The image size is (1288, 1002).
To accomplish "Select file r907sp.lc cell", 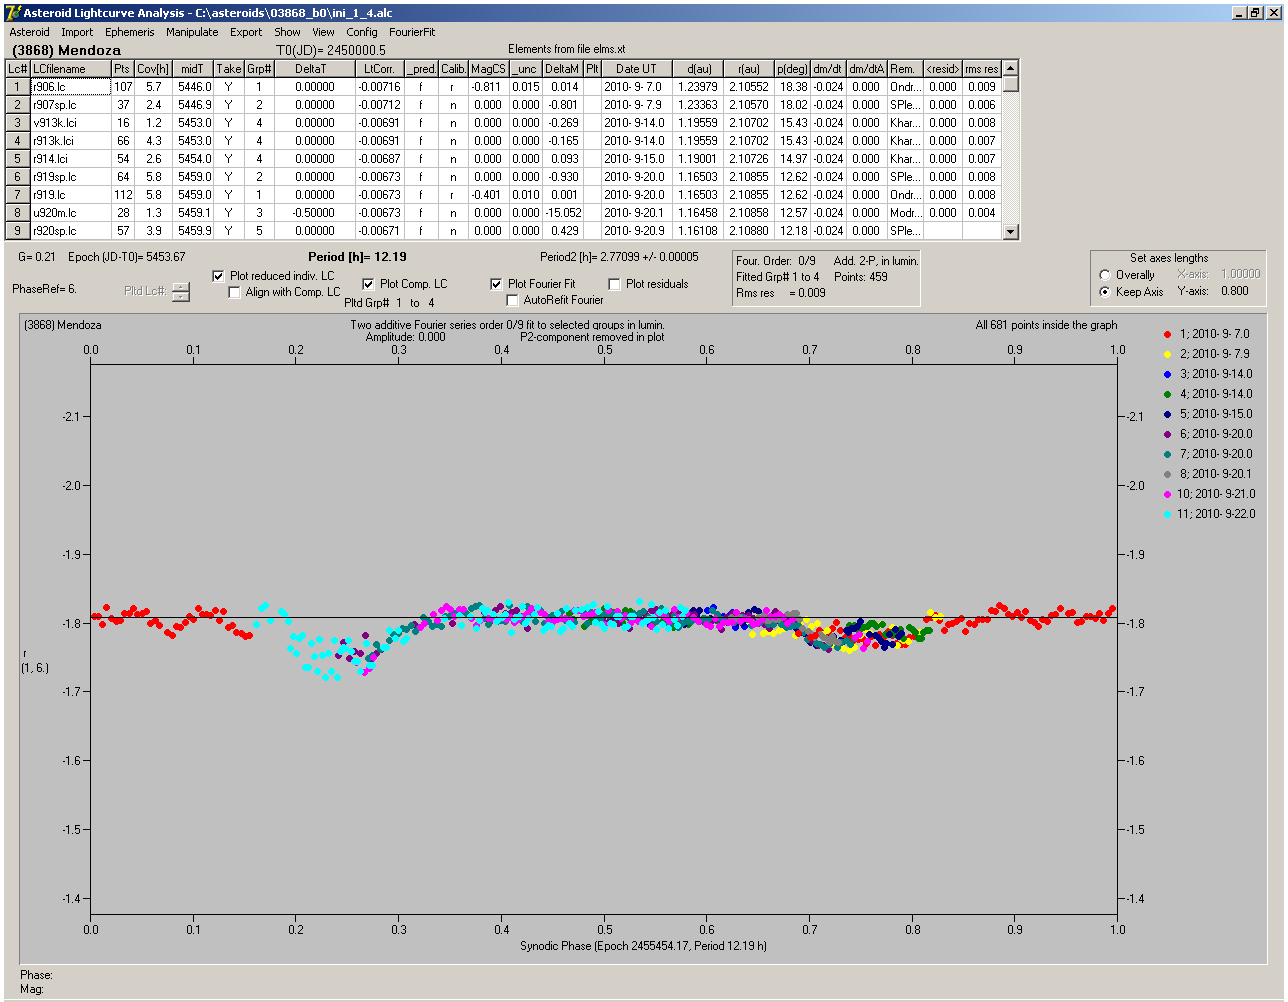I will pyautogui.click(x=70, y=105).
